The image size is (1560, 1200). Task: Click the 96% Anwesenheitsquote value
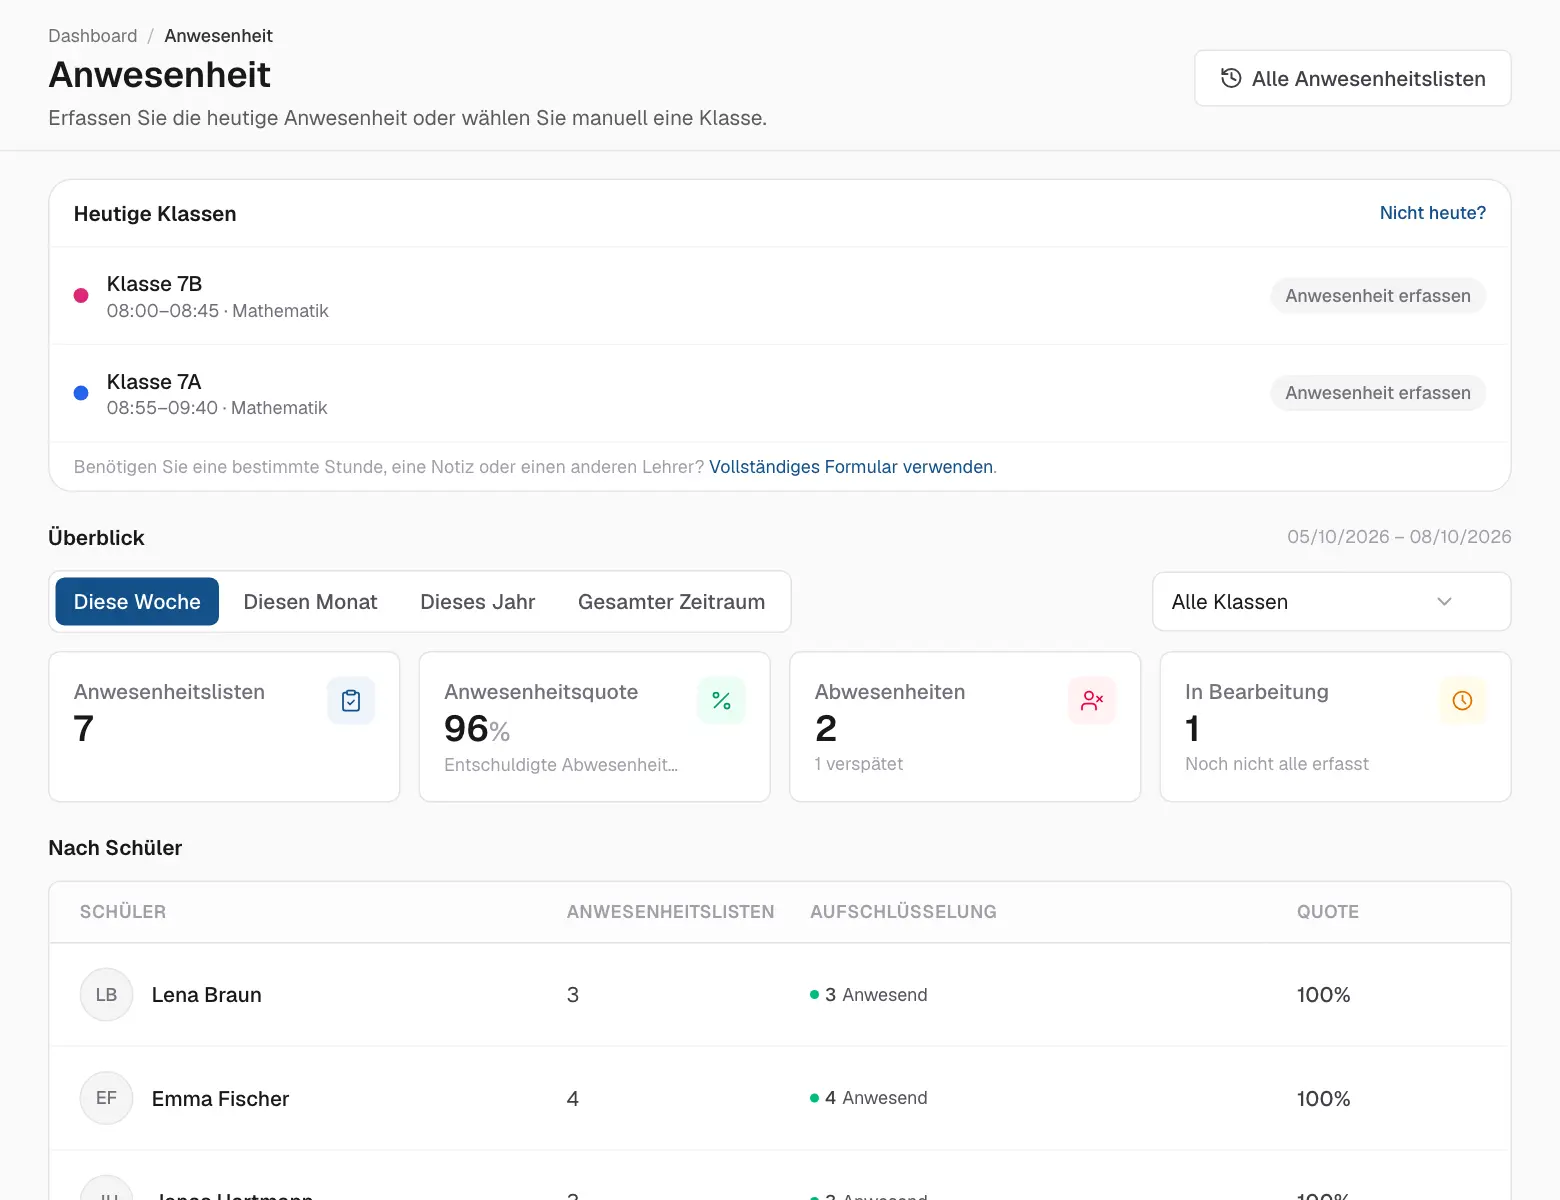click(477, 729)
